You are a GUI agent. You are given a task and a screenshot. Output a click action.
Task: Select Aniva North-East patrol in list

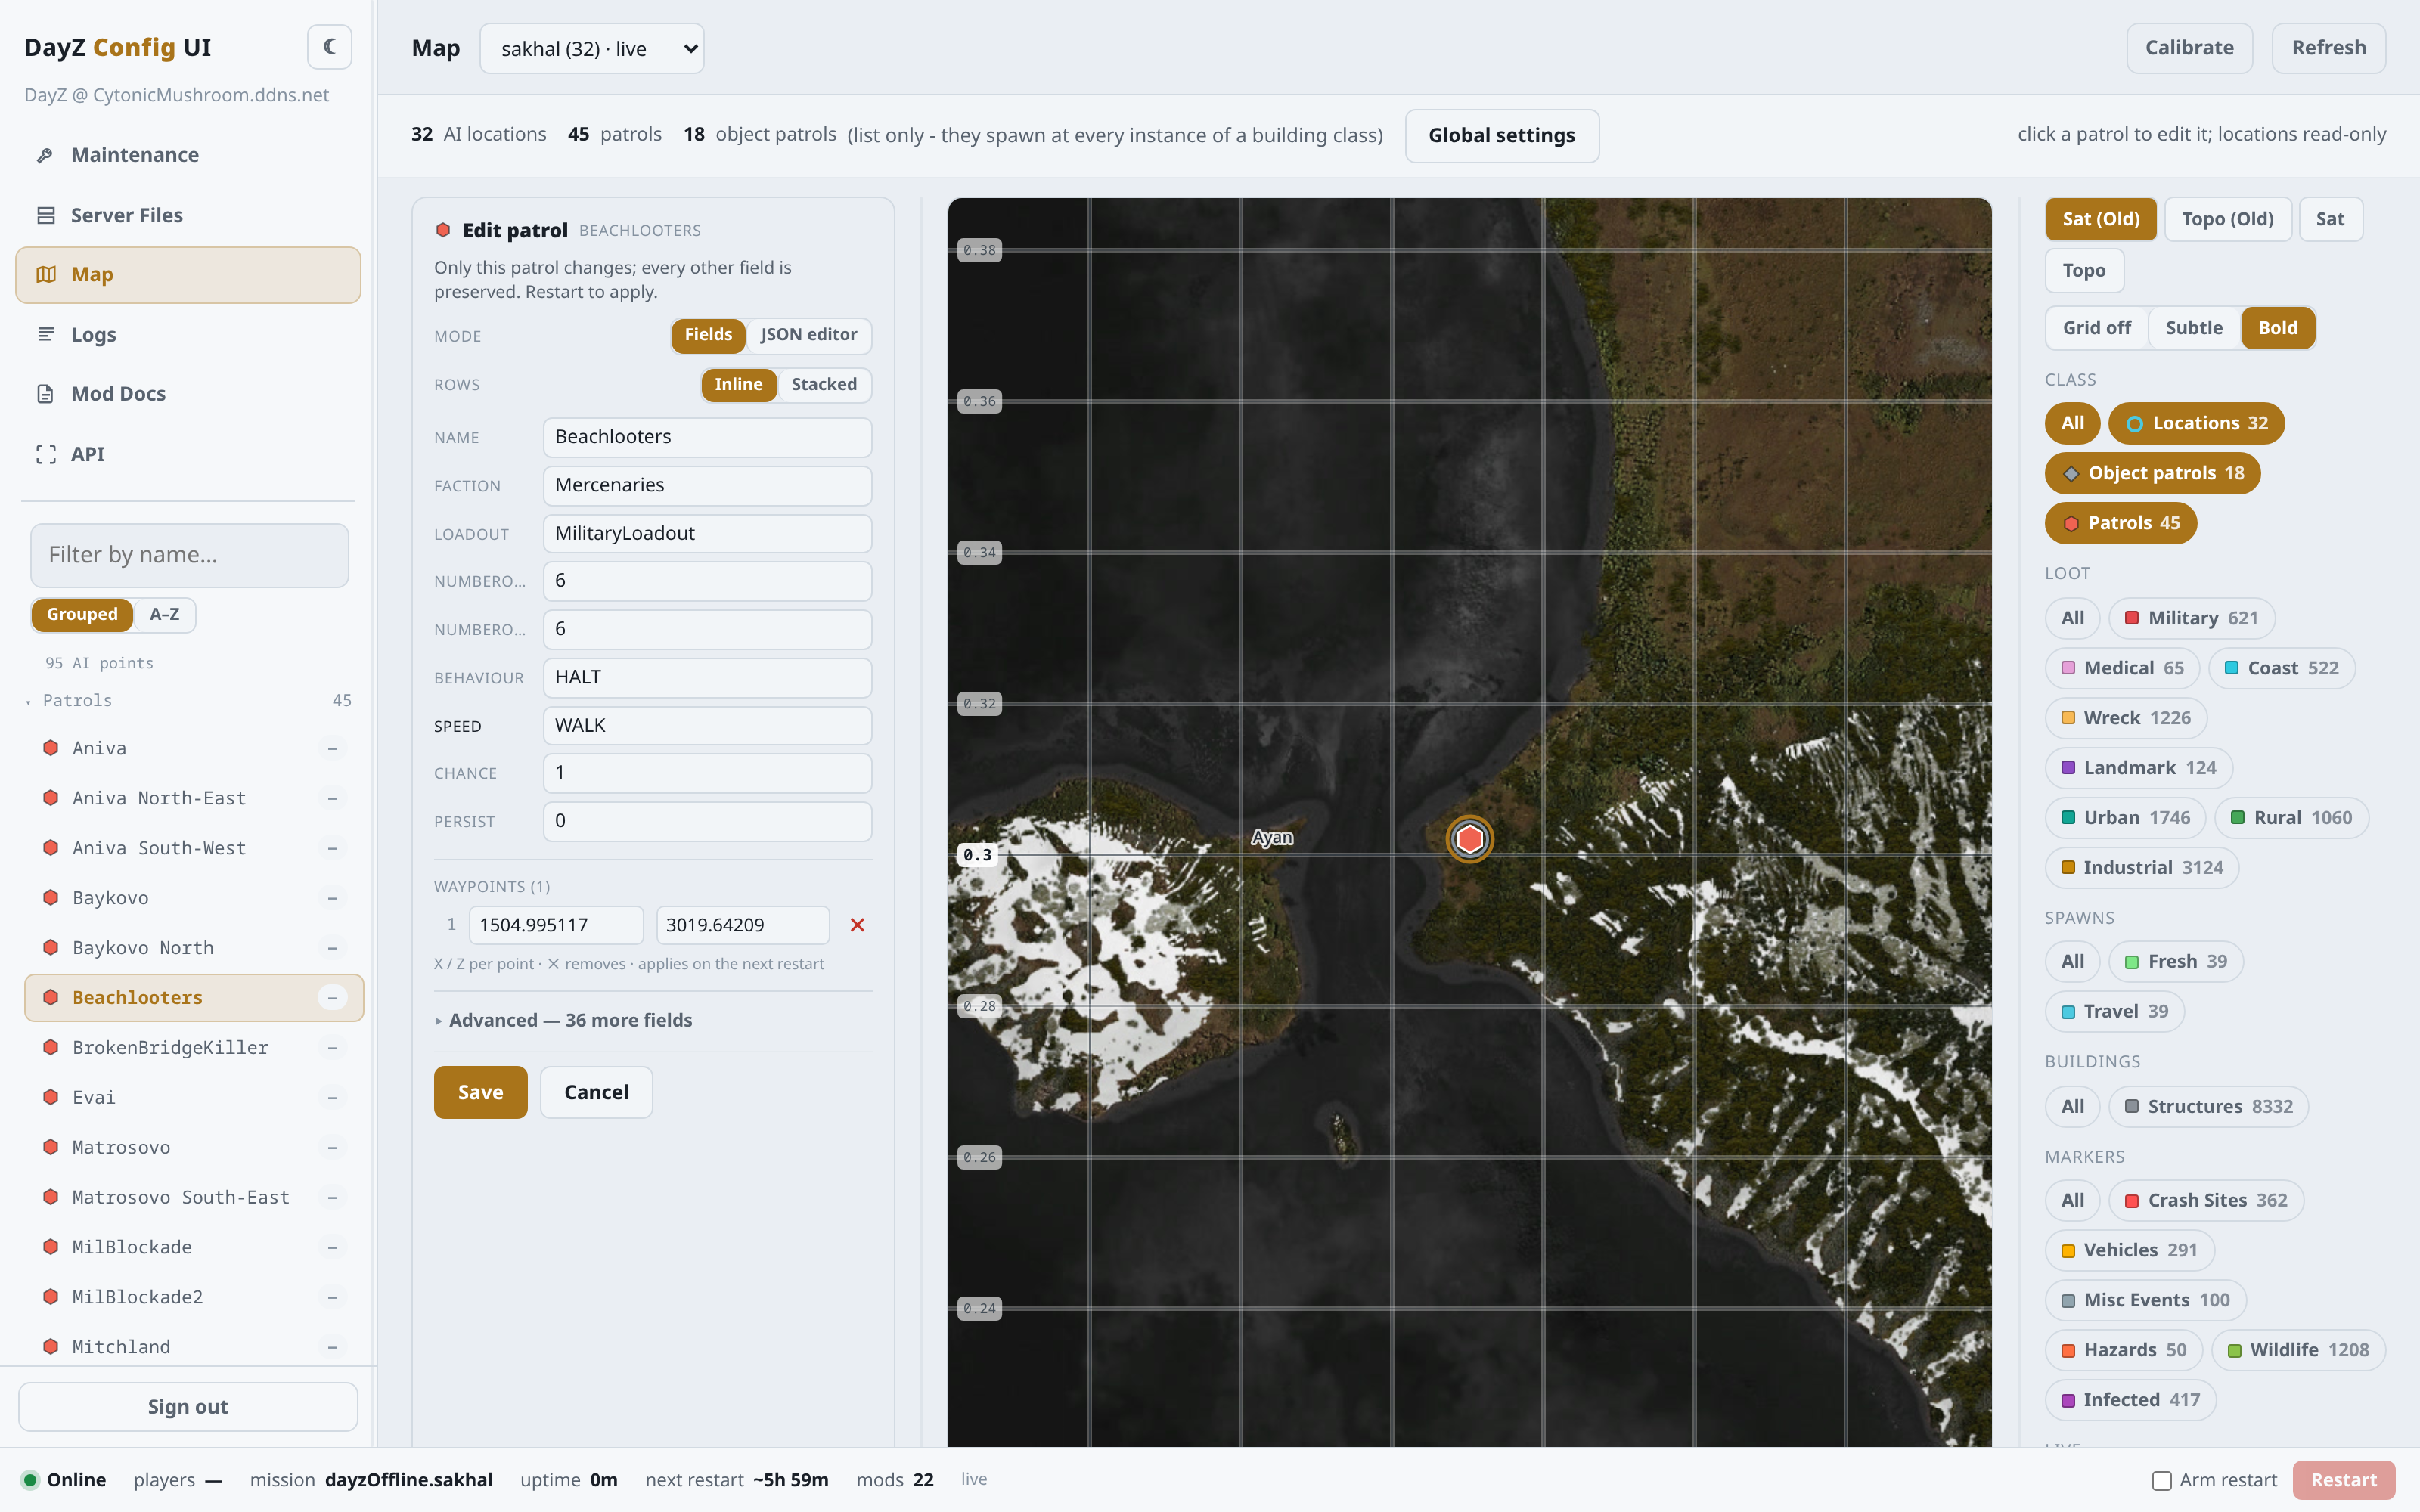(x=194, y=798)
